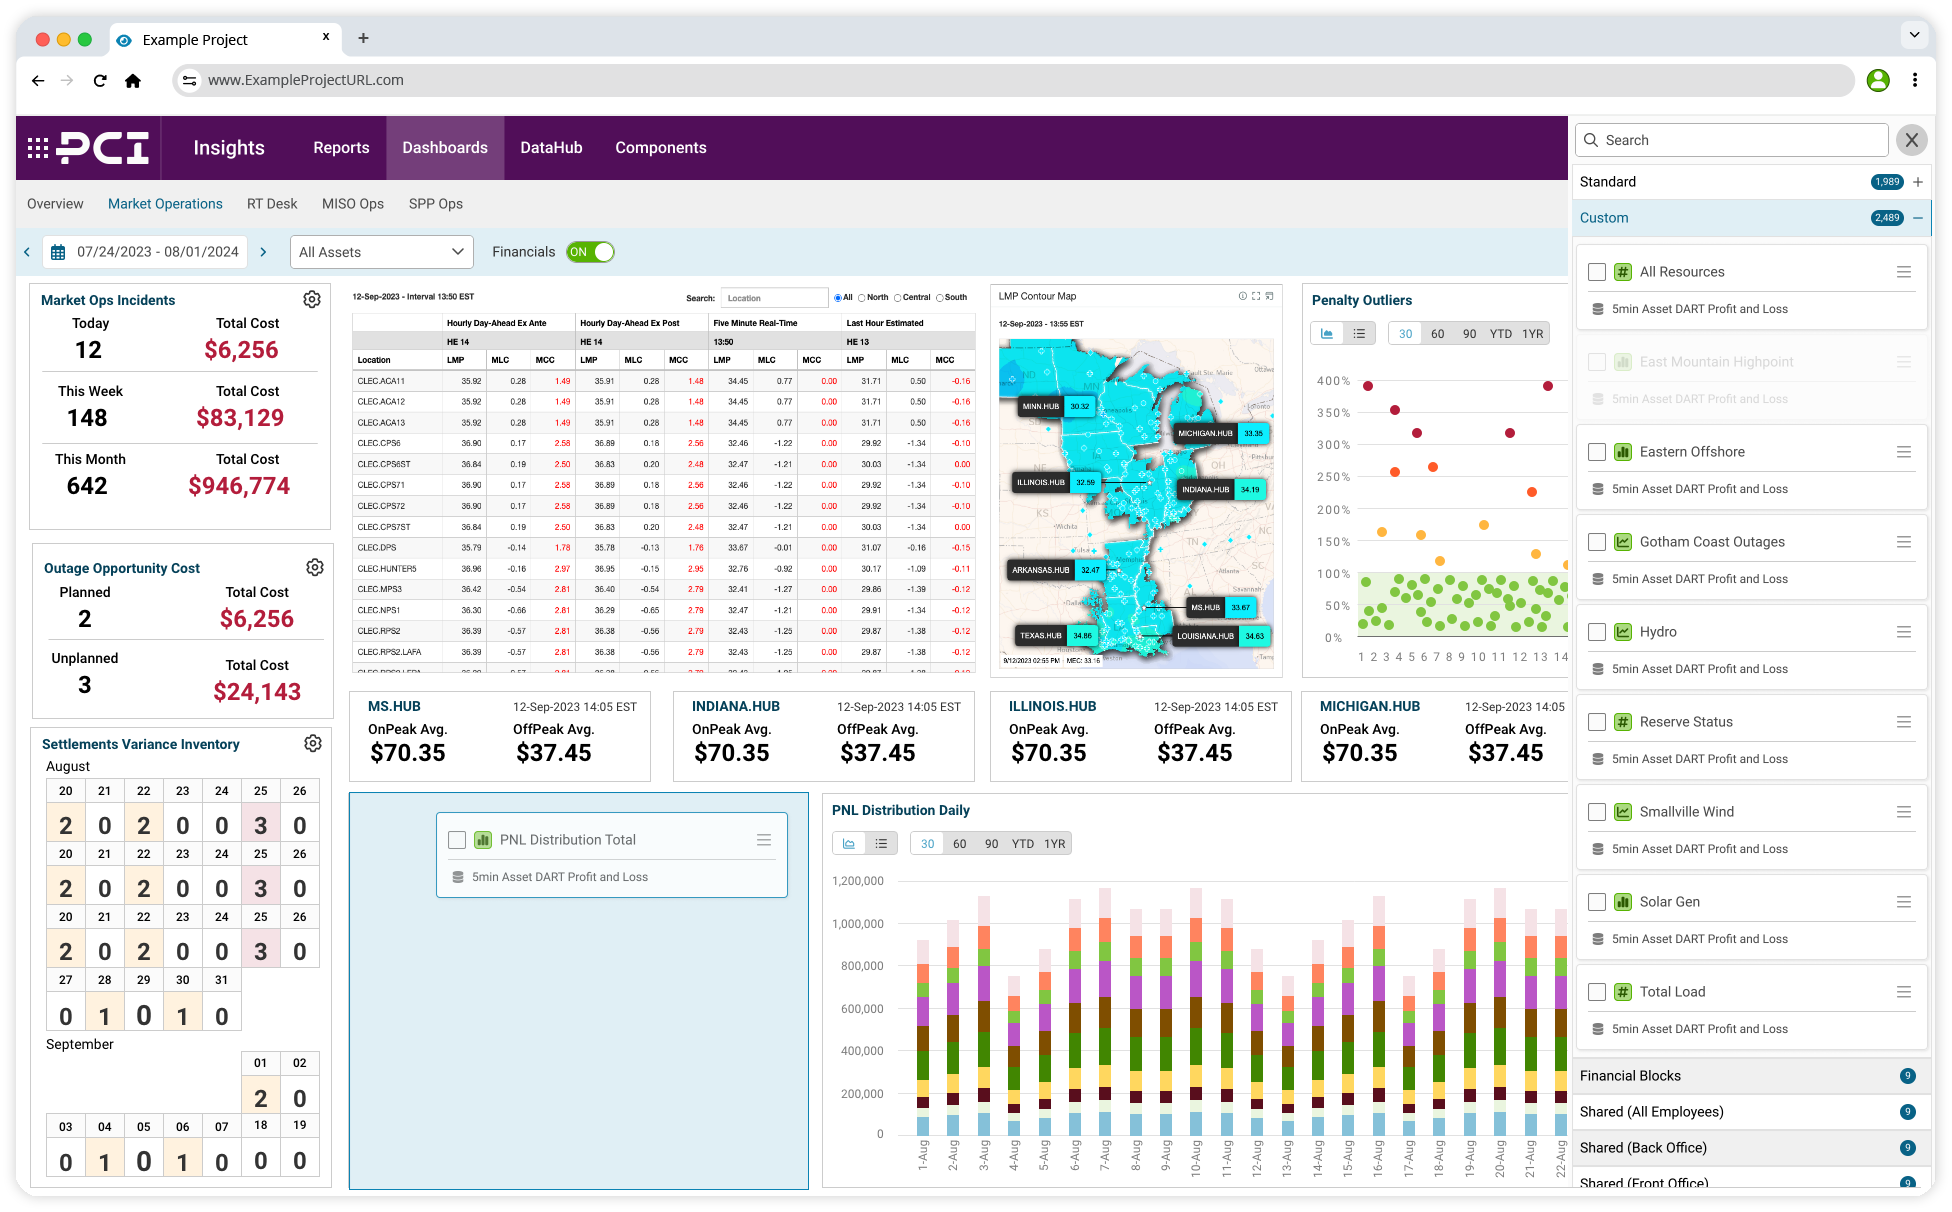Open Outage Opportunity Cost settings gear
The image size is (1952, 1212).
(315, 567)
